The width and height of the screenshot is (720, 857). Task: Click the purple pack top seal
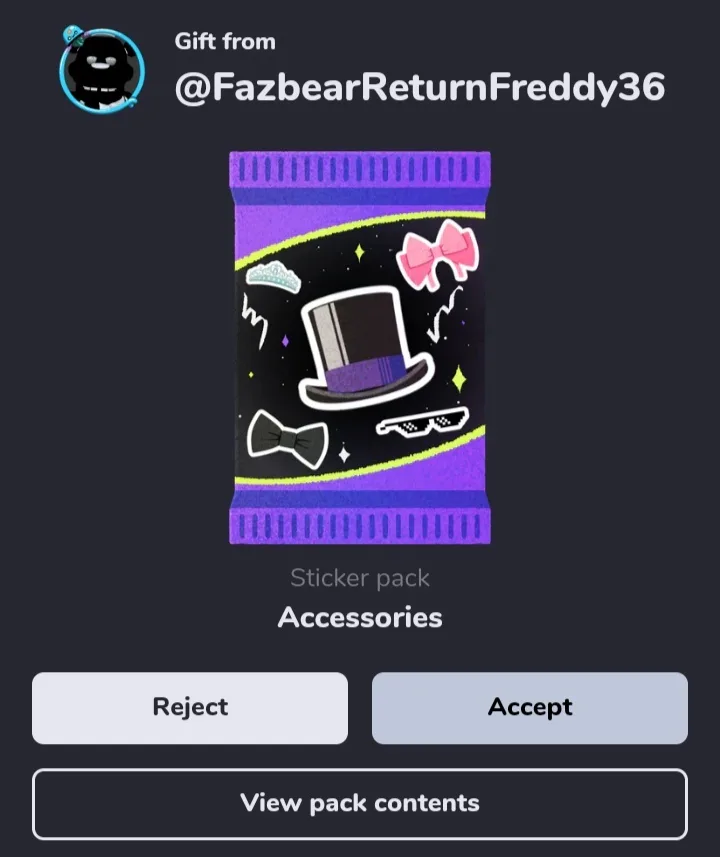pyautogui.click(x=360, y=171)
